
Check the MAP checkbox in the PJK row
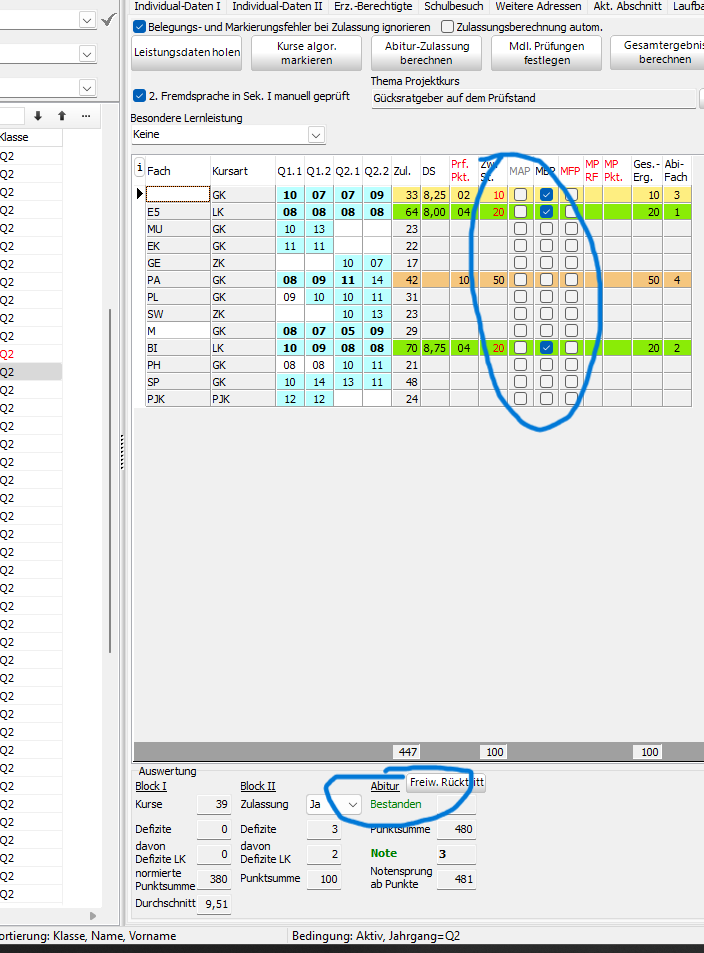520,399
